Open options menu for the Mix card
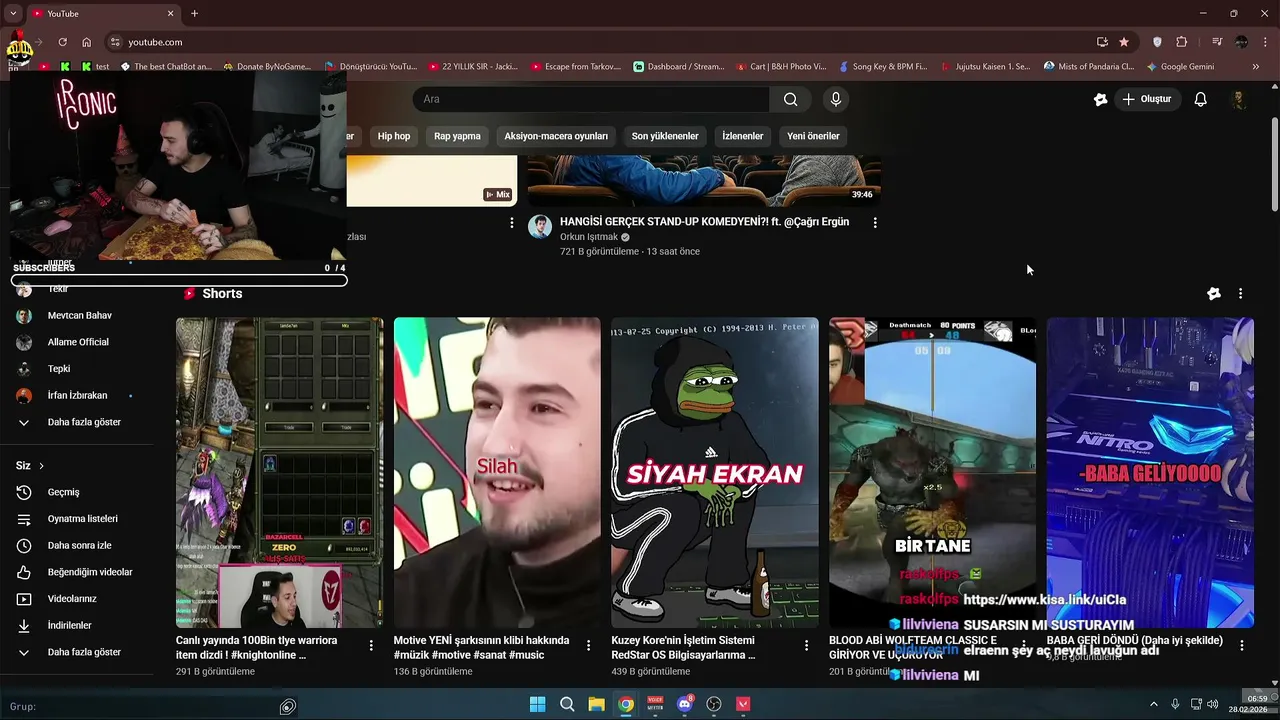 click(x=512, y=223)
